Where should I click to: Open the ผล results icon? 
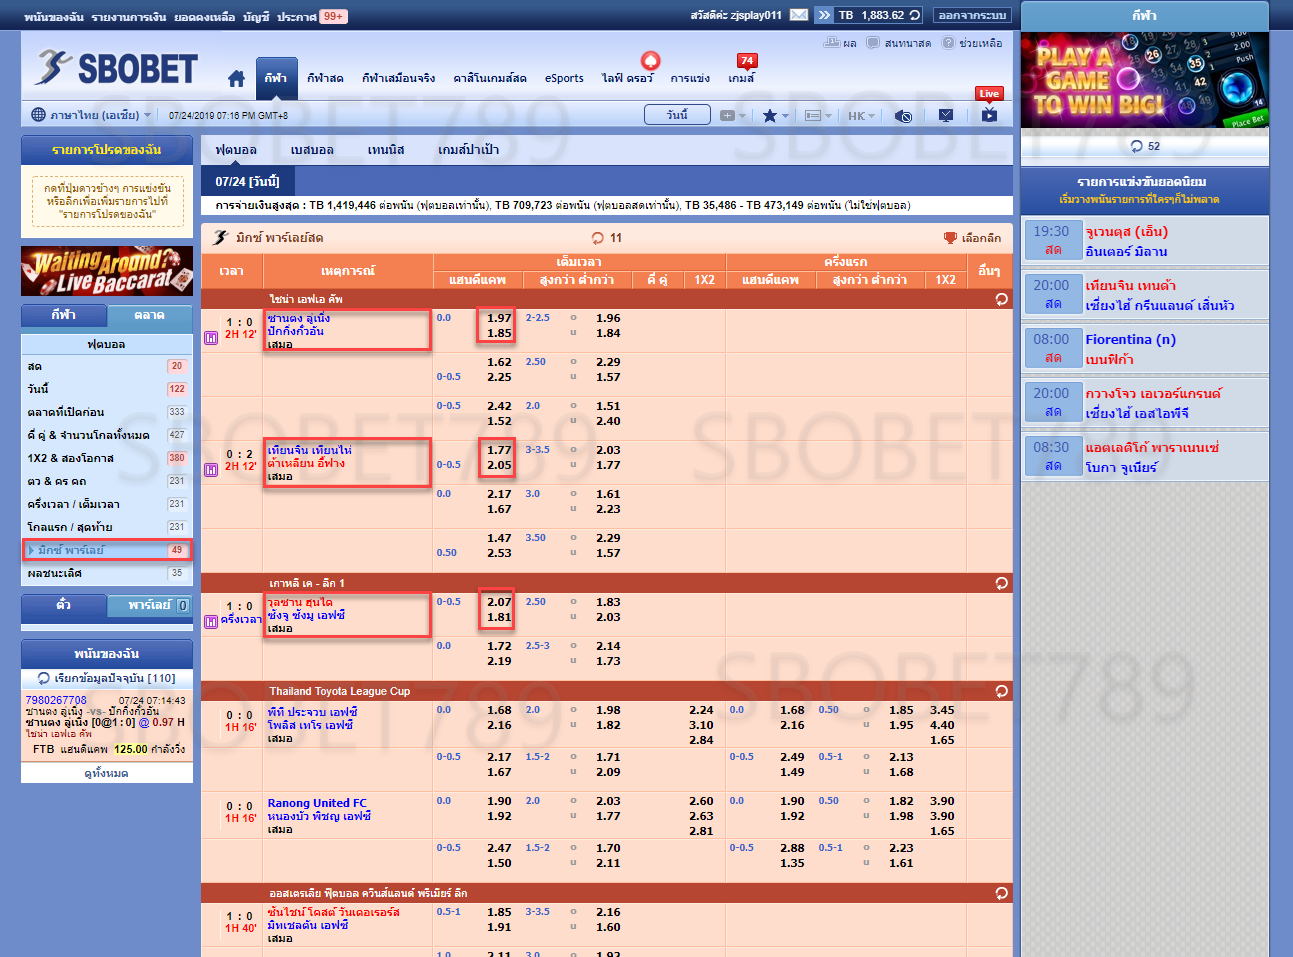(x=831, y=43)
